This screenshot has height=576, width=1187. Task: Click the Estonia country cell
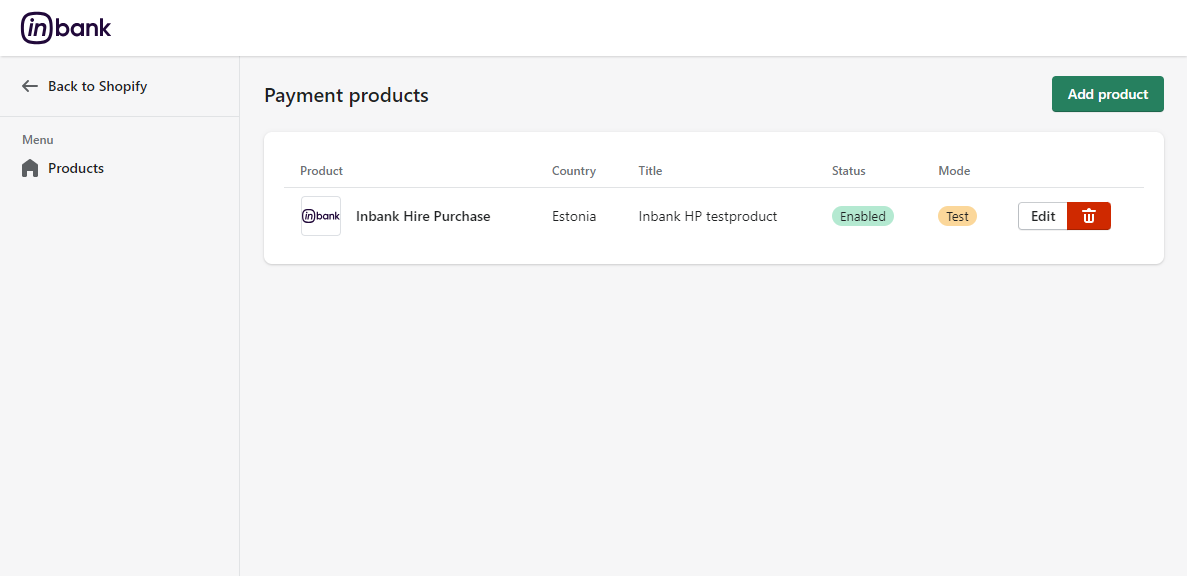574,216
